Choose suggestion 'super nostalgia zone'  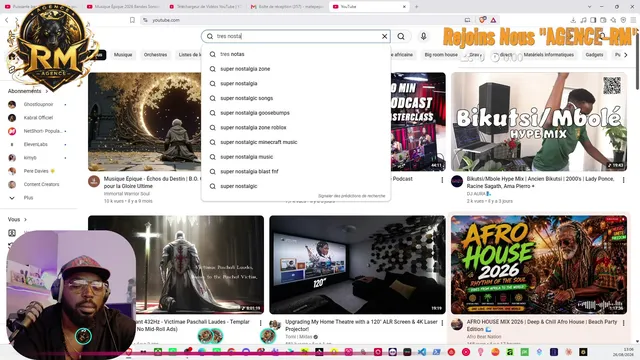[x=296, y=69]
